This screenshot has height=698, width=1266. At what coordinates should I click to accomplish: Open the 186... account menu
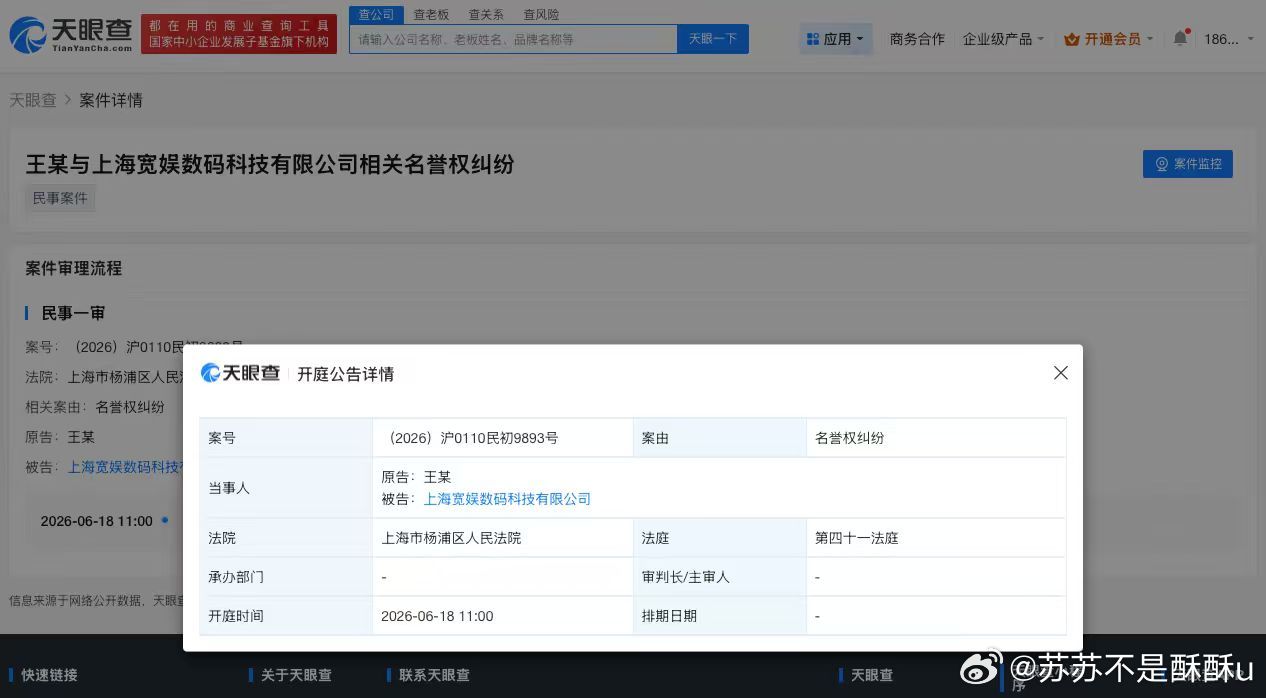(x=1228, y=39)
